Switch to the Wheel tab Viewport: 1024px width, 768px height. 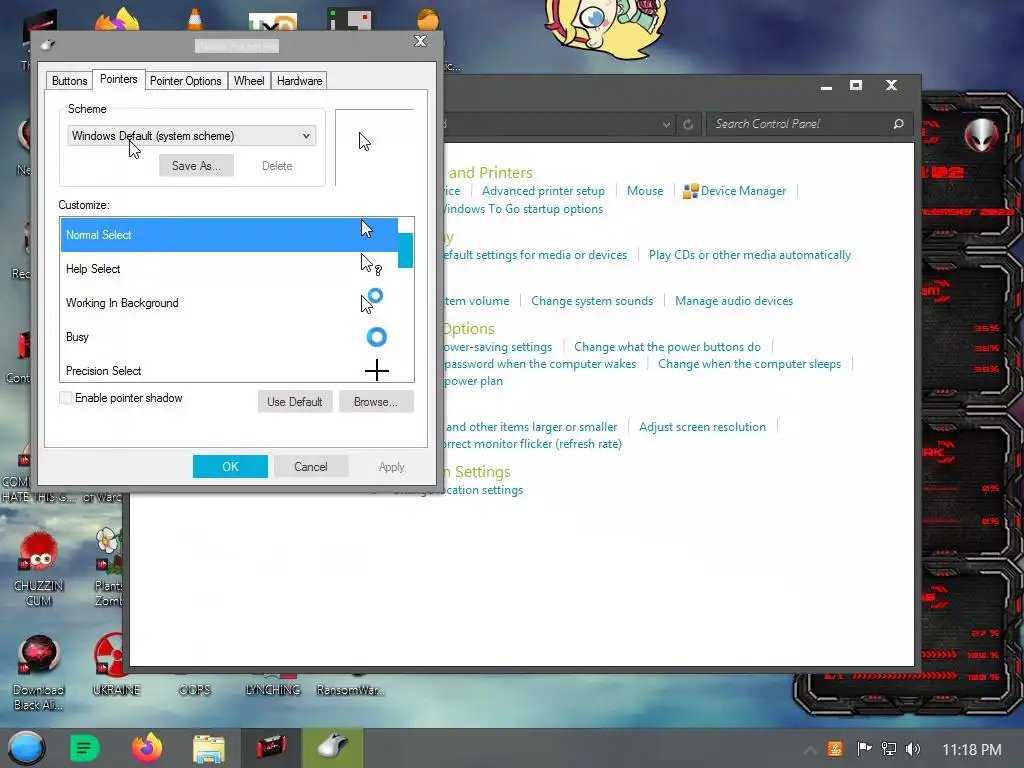point(249,81)
